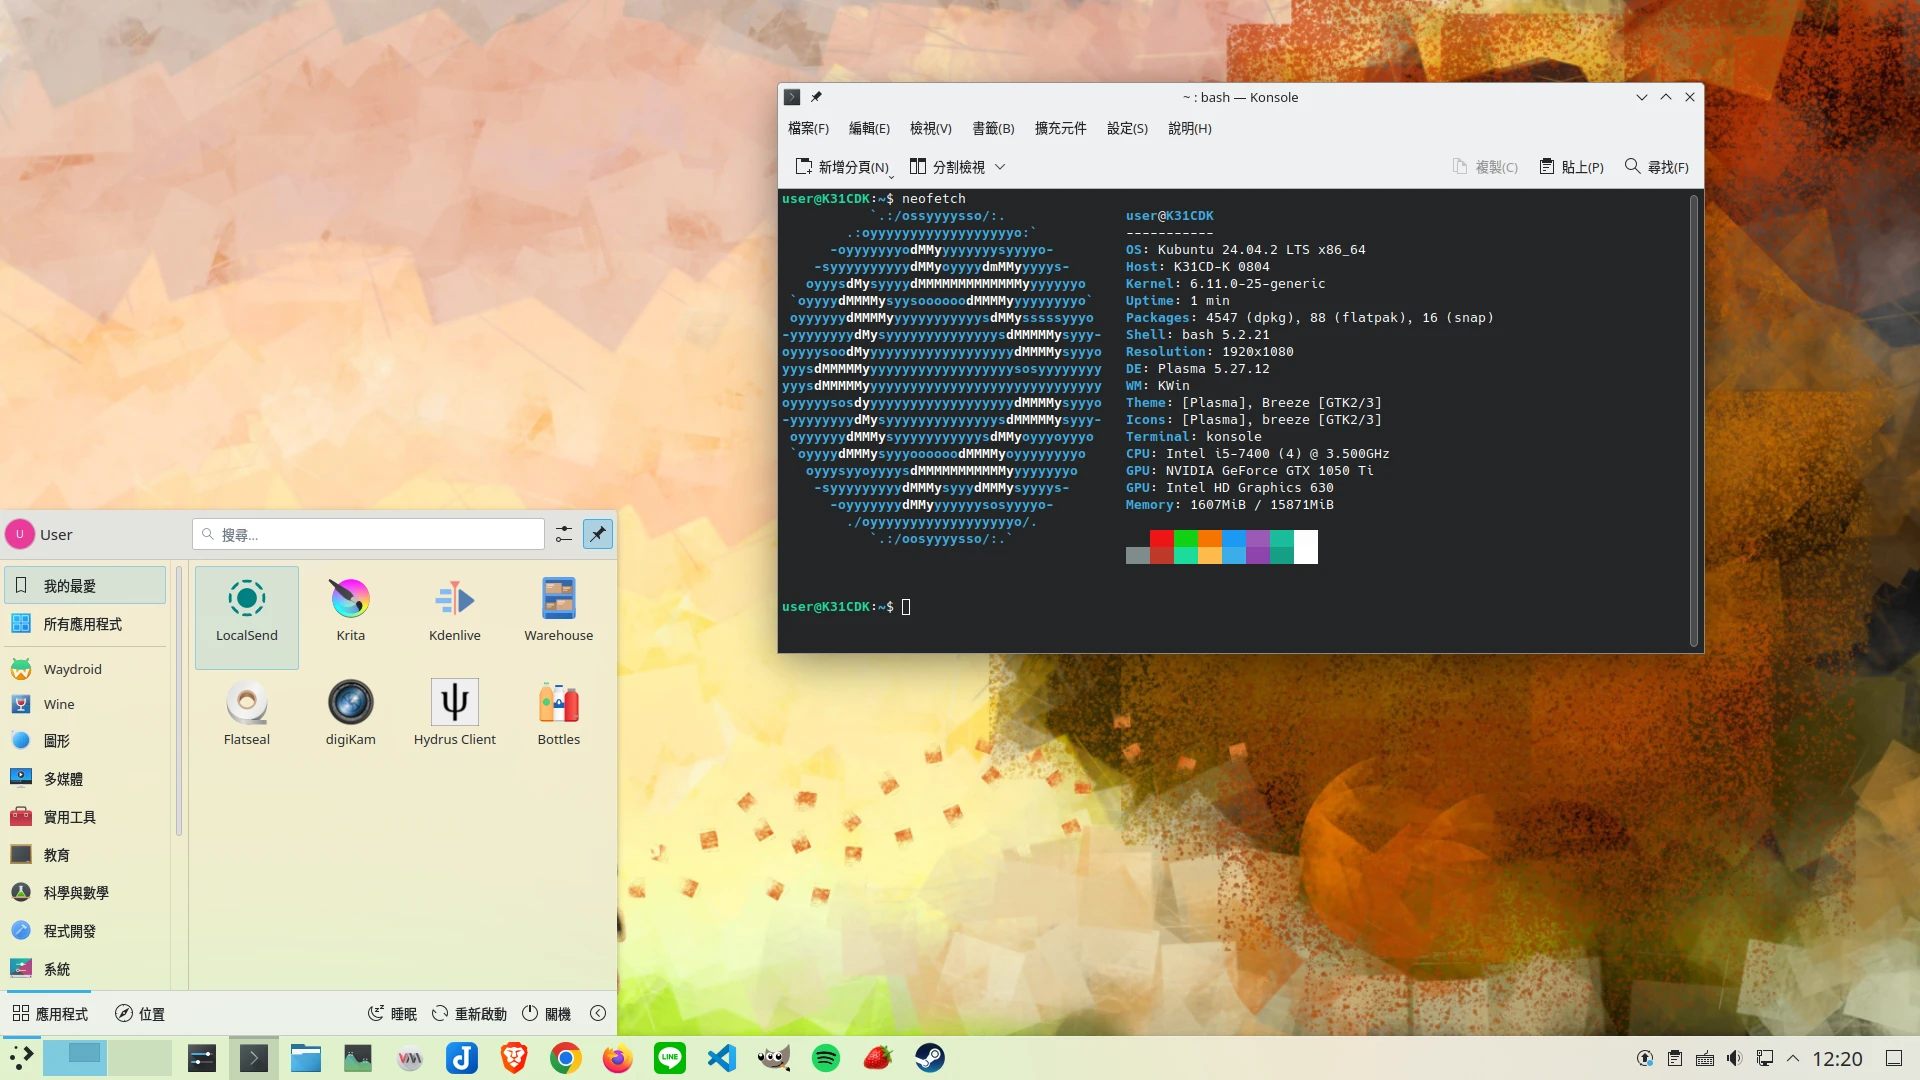Screen dimensions: 1920x1080
Task: Switch to 位置 places tab
Action: pos(140,1013)
